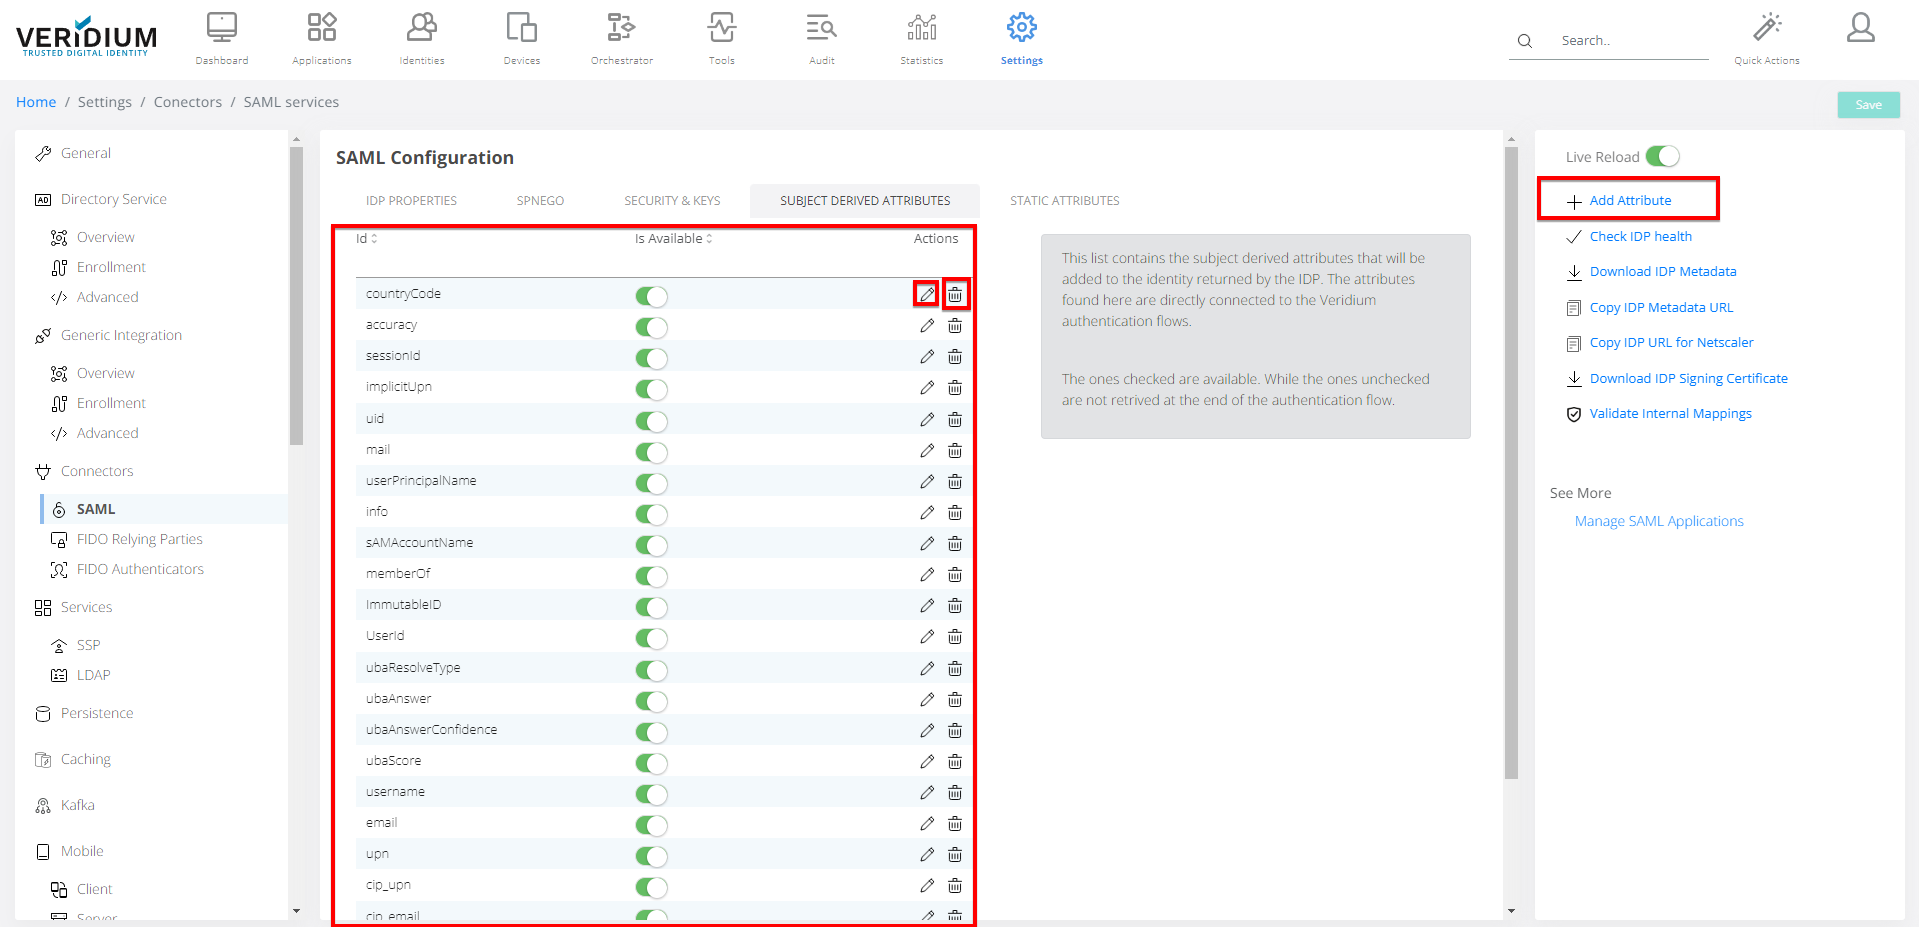Disable availability for the mail attribute
The height and width of the screenshot is (927, 1919).
[x=651, y=452]
